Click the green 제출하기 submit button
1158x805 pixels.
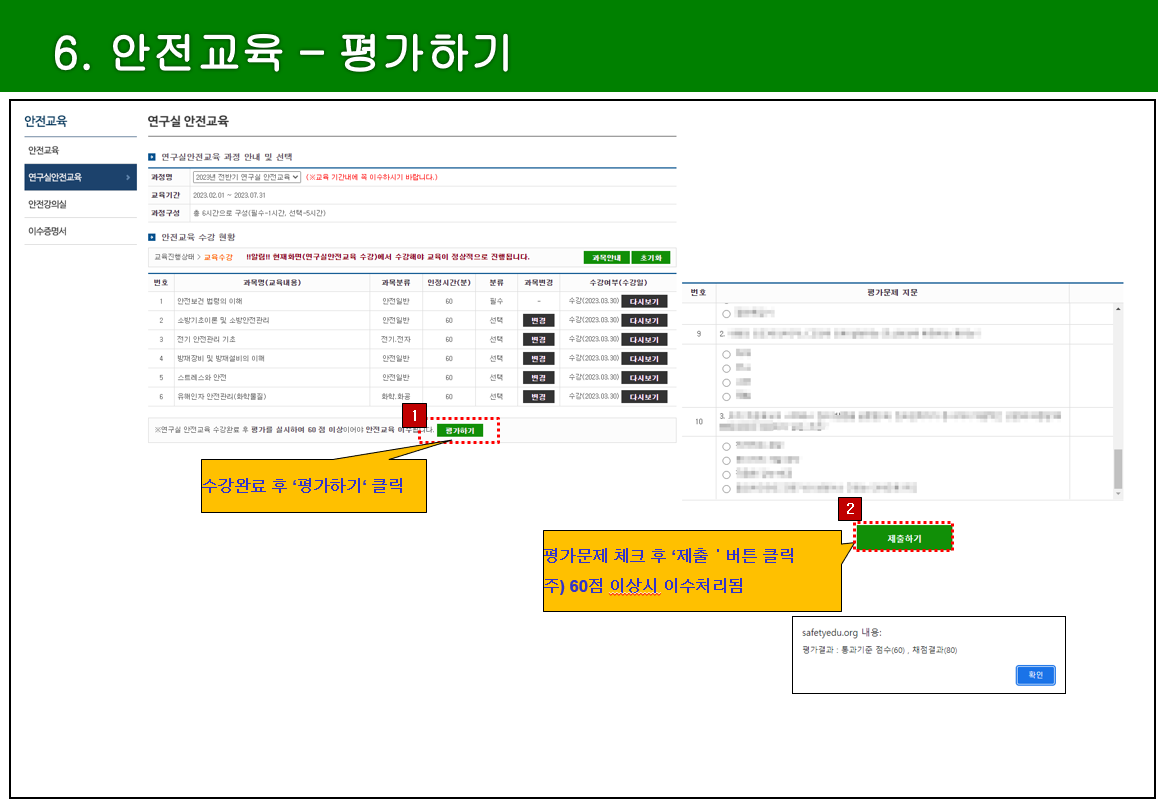click(x=904, y=538)
